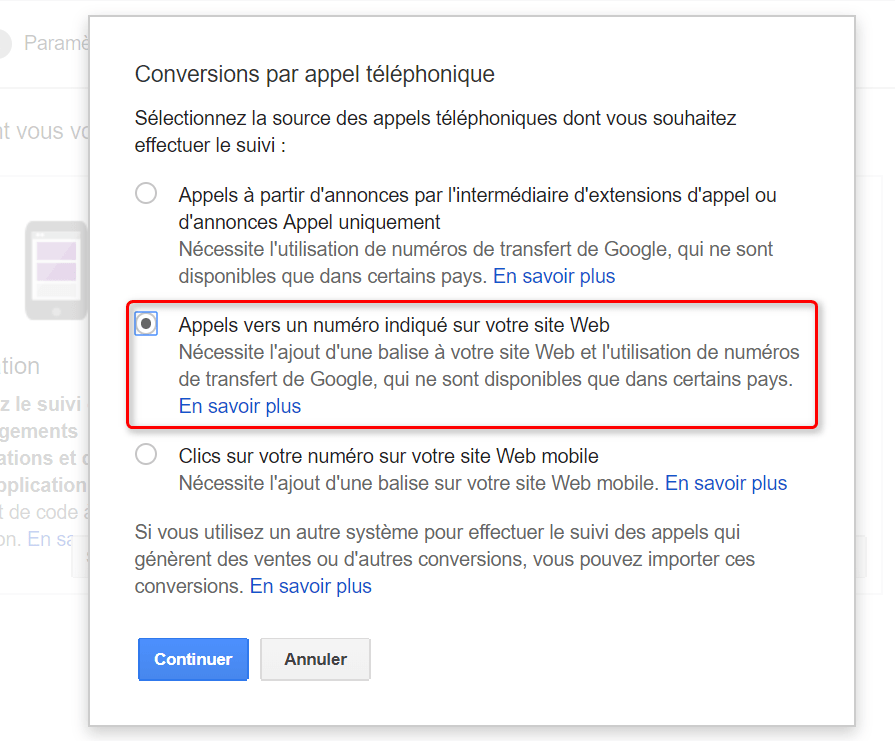Image resolution: width=895 pixels, height=741 pixels.
Task: Click the 'Paramè' background tab text
Action: tap(57, 43)
